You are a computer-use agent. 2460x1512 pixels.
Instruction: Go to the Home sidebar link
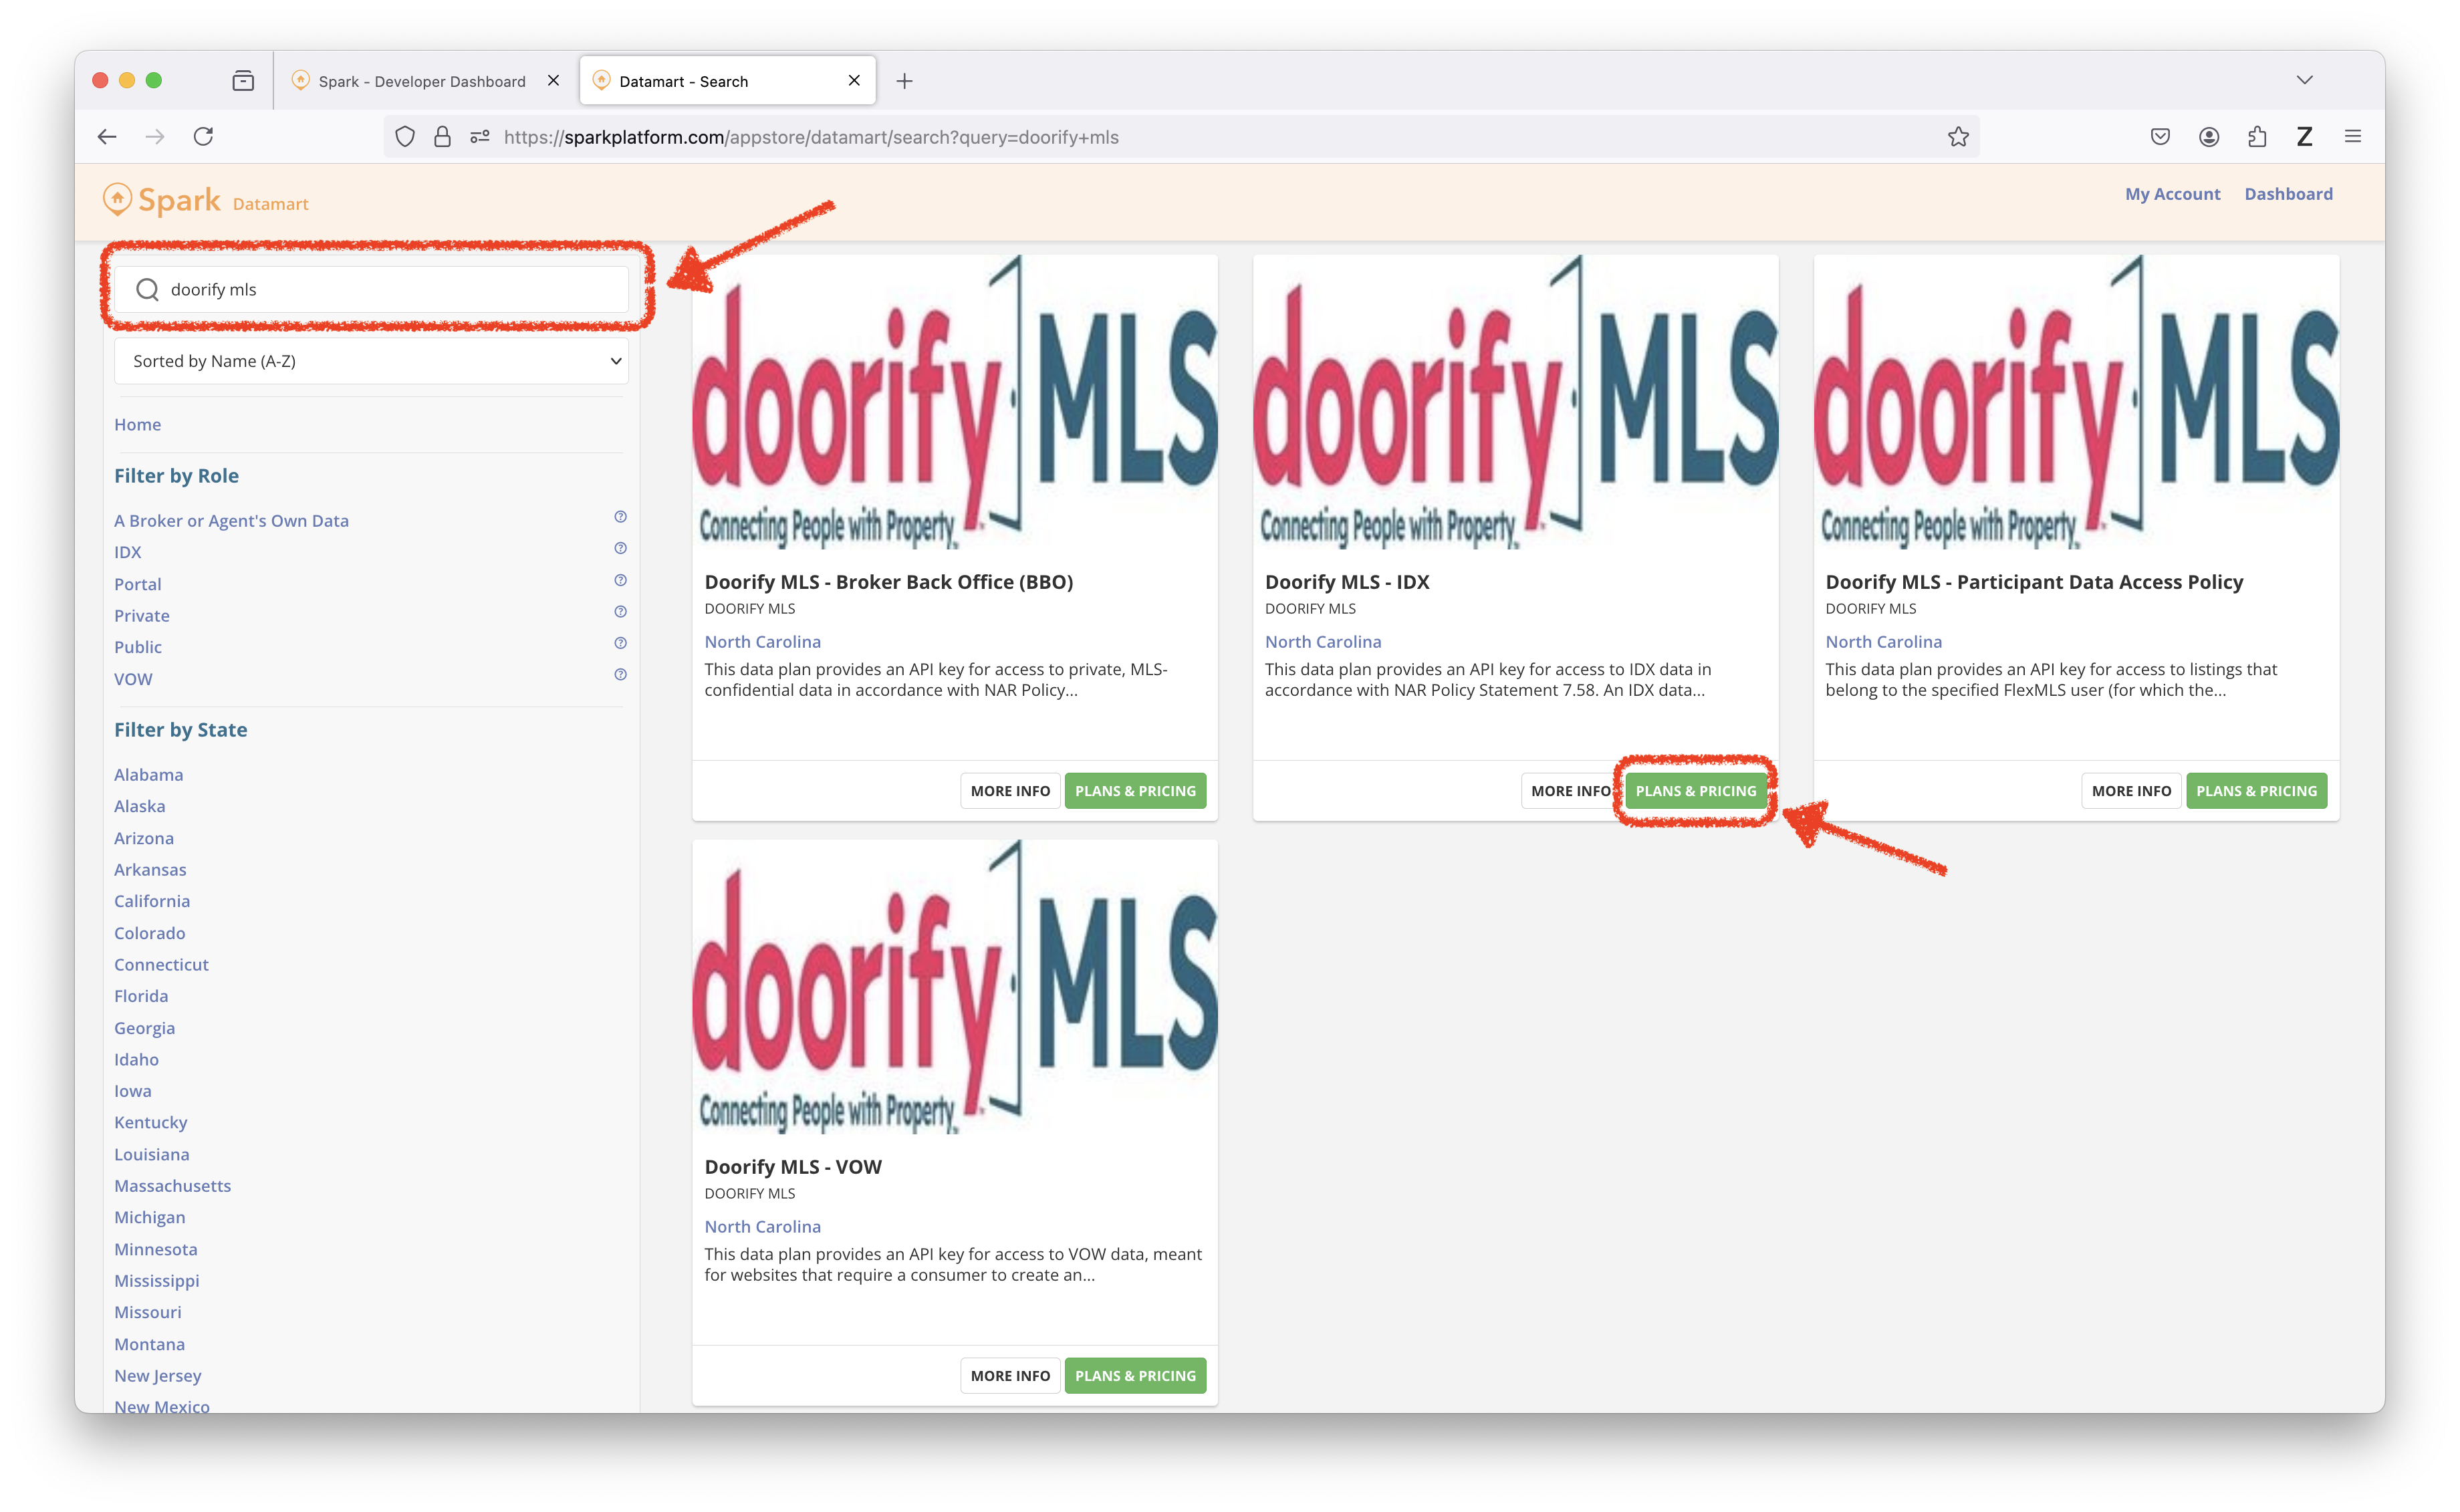pos(137,425)
